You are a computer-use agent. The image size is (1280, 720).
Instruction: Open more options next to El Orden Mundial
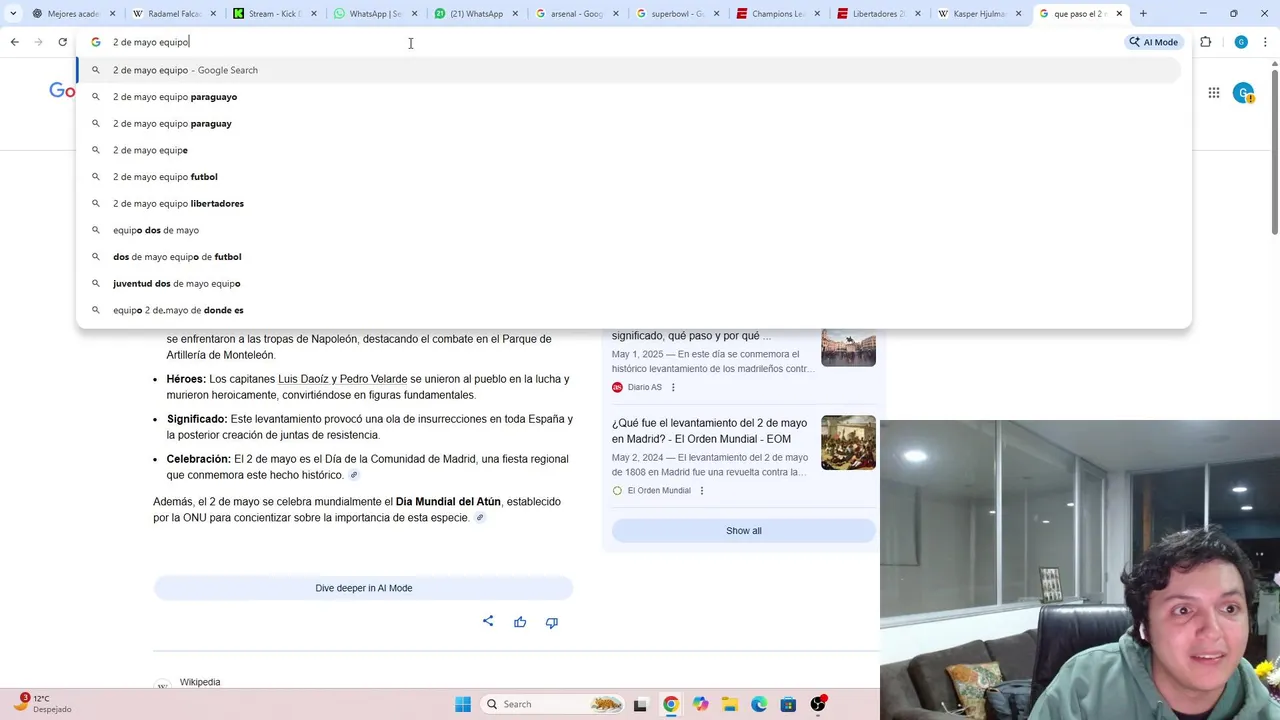[701, 491]
